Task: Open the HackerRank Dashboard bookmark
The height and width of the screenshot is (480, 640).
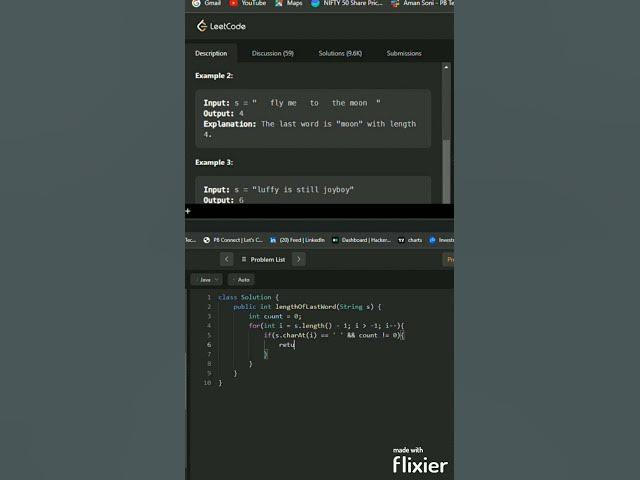Action: pyautogui.click(x=361, y=240)
